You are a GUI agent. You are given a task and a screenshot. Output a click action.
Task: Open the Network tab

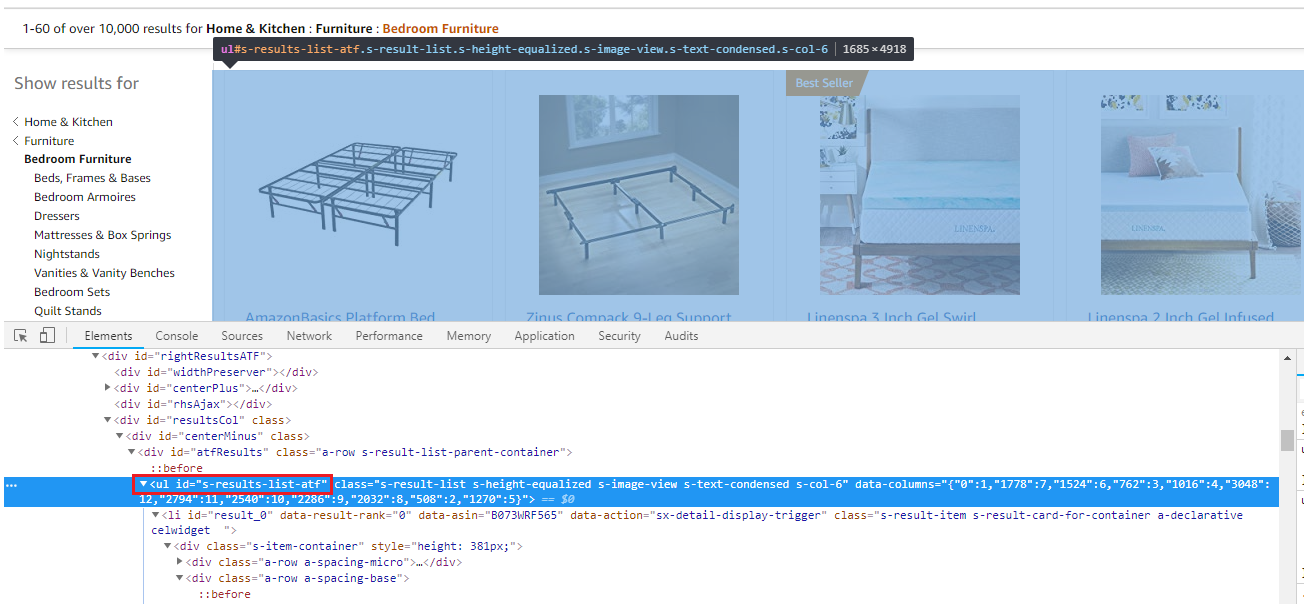click(309, 336)
